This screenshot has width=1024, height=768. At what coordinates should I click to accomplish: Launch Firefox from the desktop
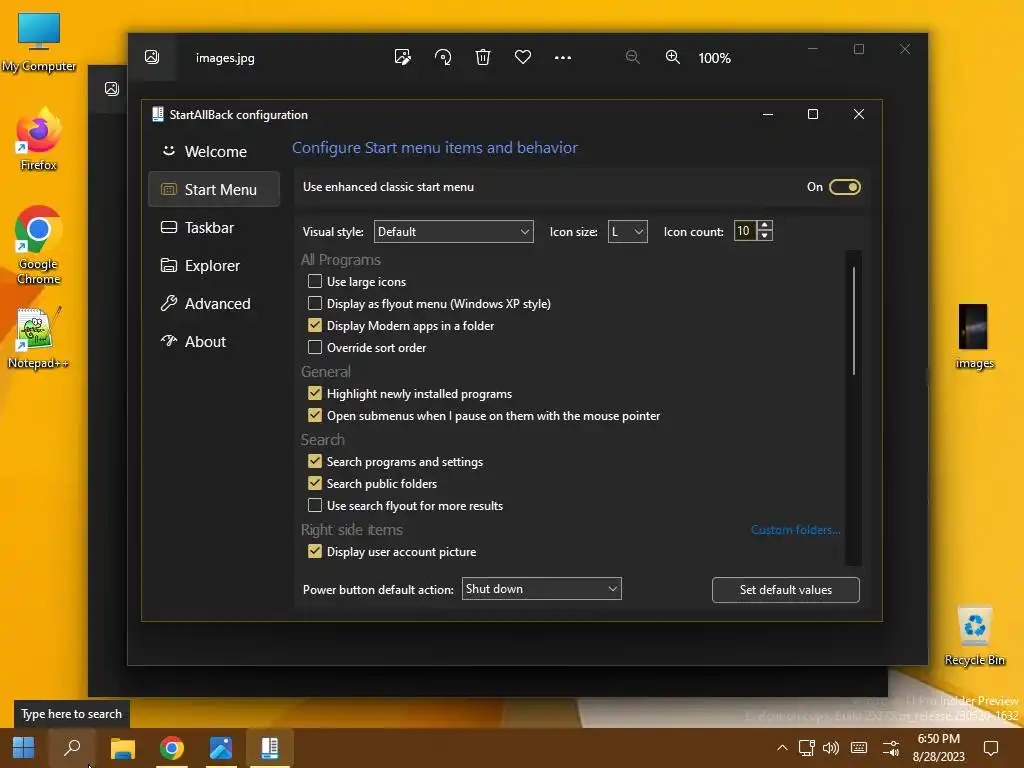coord(39,139)
